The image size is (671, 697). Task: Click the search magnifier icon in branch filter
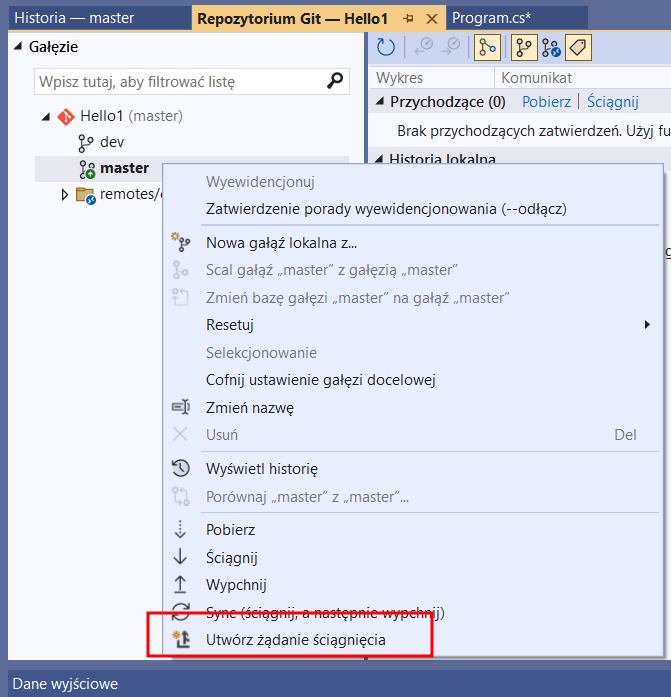[335, 81]
